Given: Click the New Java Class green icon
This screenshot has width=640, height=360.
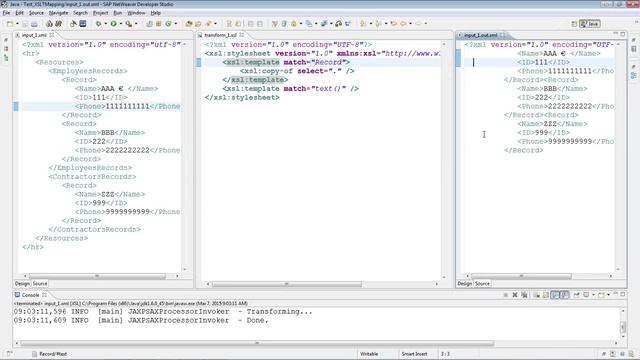Looking at the screenshot, I should [x=168, y=24].
